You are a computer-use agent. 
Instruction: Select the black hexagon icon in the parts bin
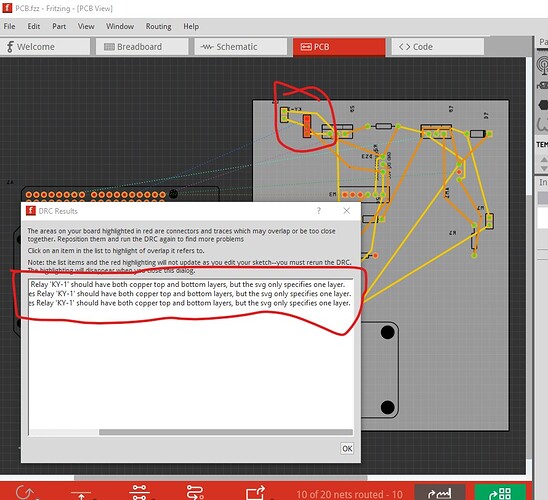click(x=543, y=104)
